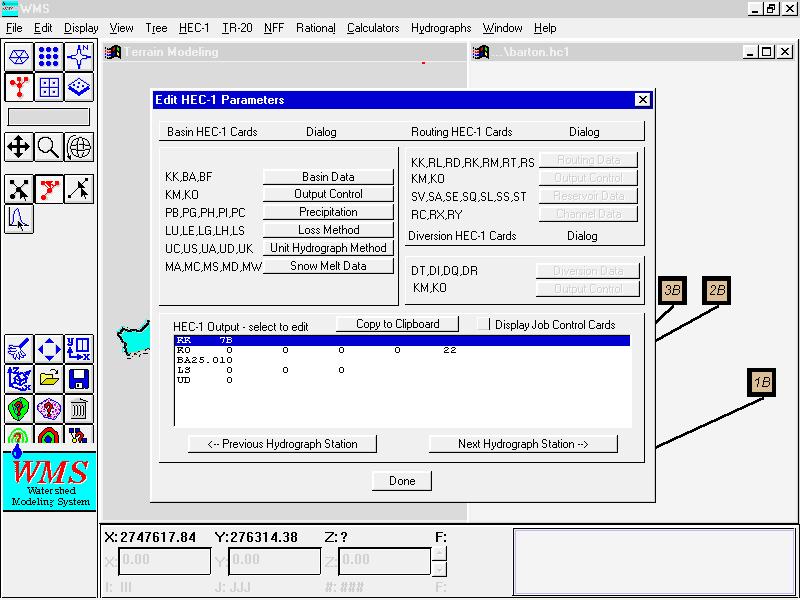Screen dimensions: 800x600
Task: Open the Calculators menu
Action: point(373,28)
